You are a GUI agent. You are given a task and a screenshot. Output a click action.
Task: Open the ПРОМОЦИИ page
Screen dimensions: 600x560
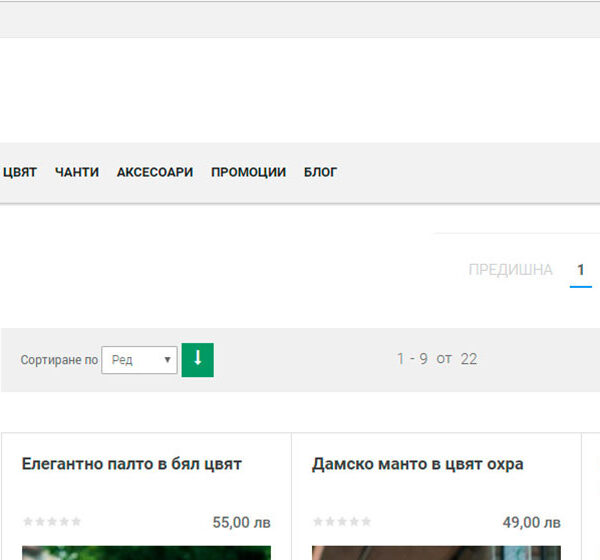(248, 172)
